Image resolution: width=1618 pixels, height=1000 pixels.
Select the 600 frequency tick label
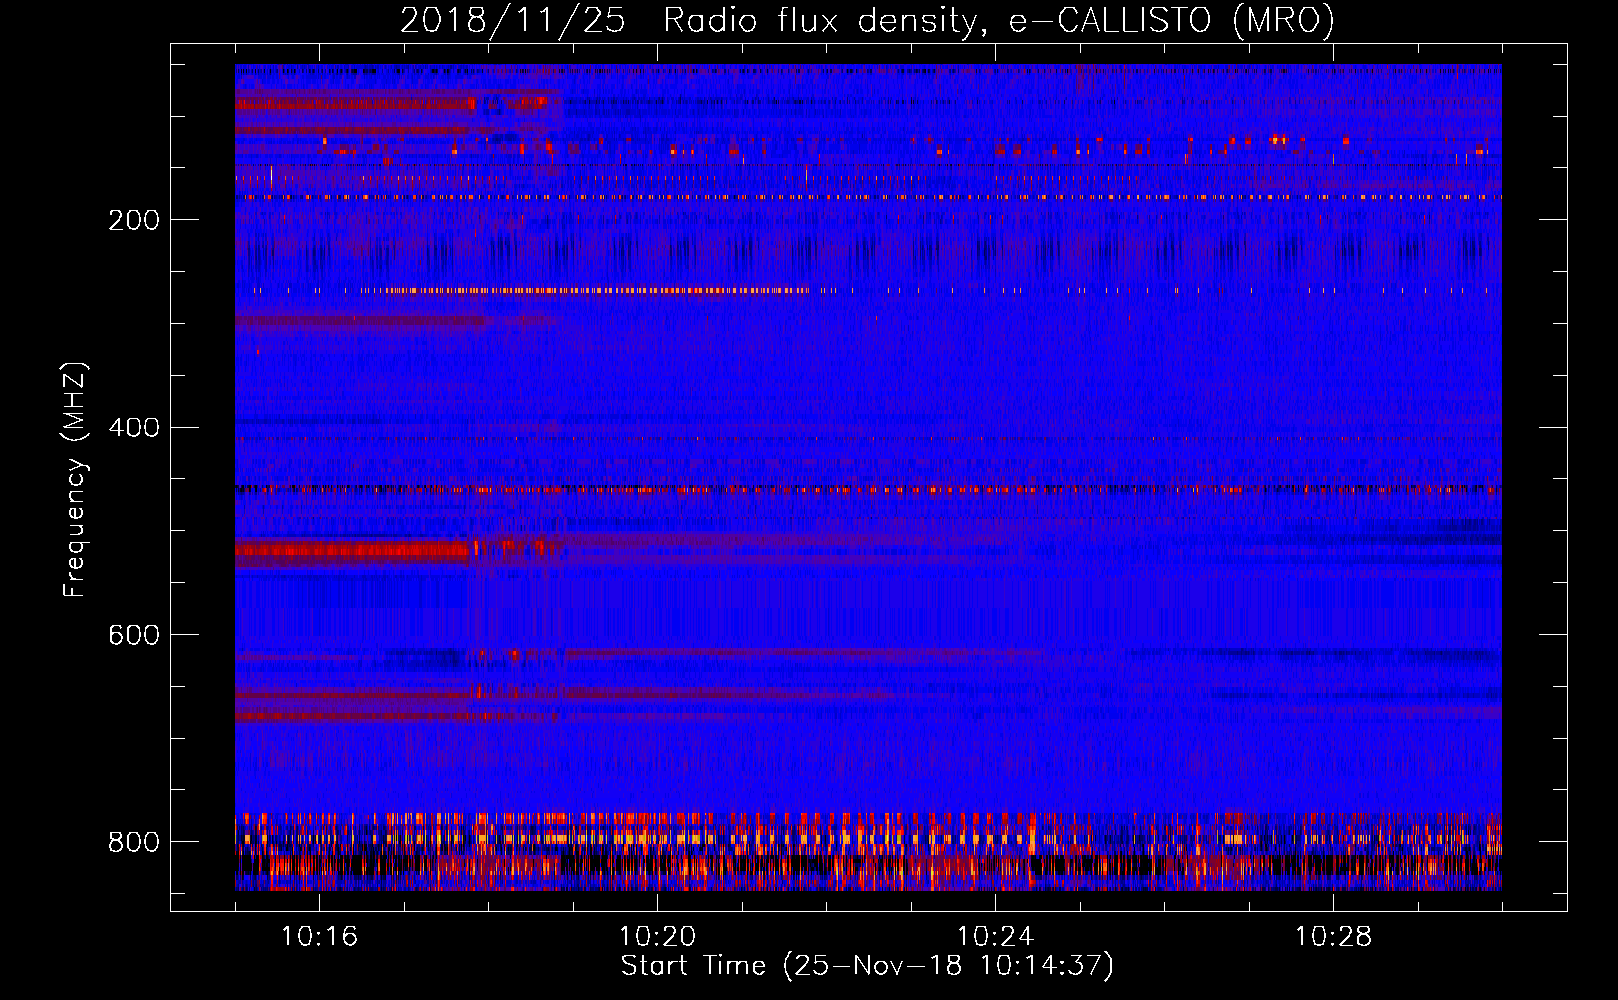click(x=134, y=636)
